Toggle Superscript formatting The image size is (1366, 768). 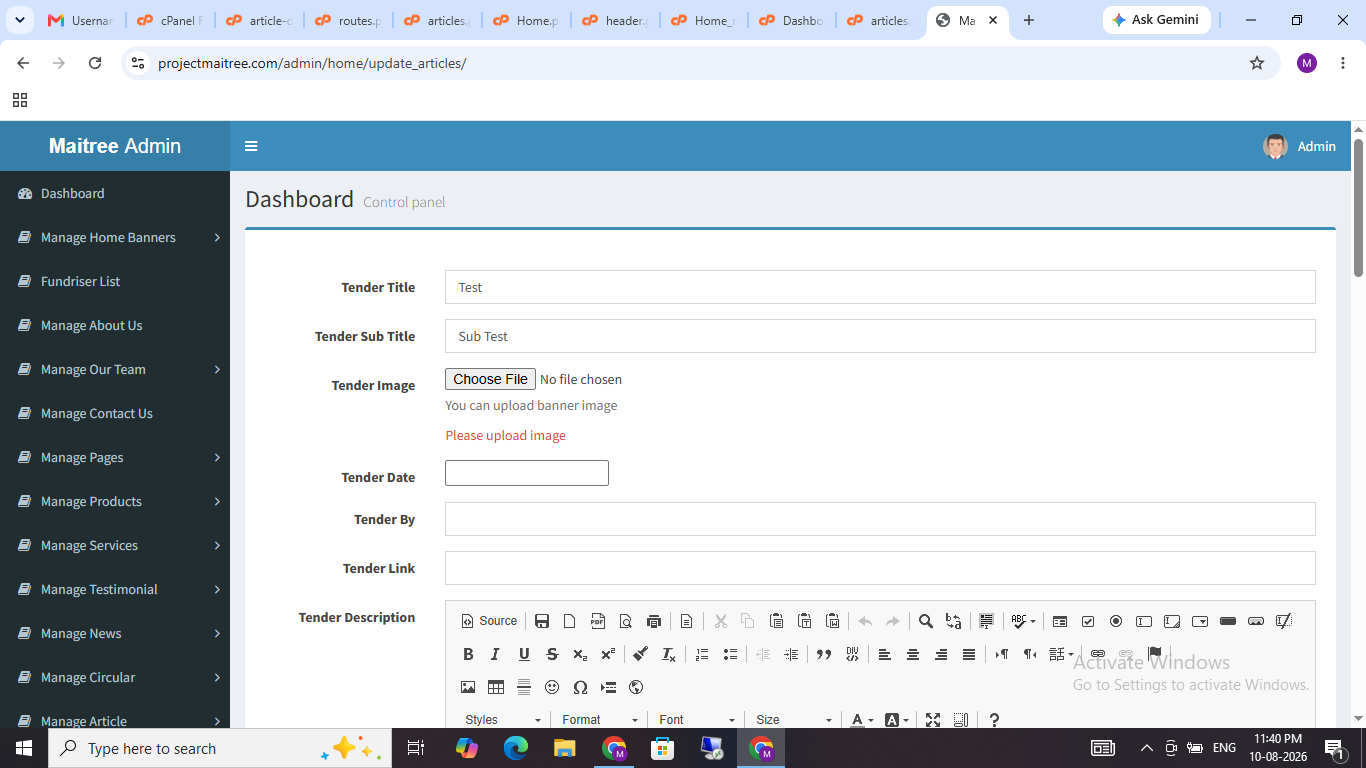(608, 654)
